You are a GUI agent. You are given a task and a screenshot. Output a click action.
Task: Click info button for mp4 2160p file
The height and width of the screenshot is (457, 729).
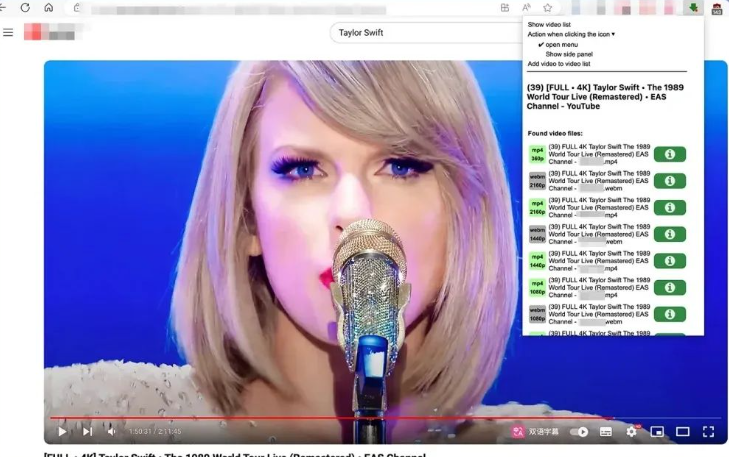pos(670,207)
